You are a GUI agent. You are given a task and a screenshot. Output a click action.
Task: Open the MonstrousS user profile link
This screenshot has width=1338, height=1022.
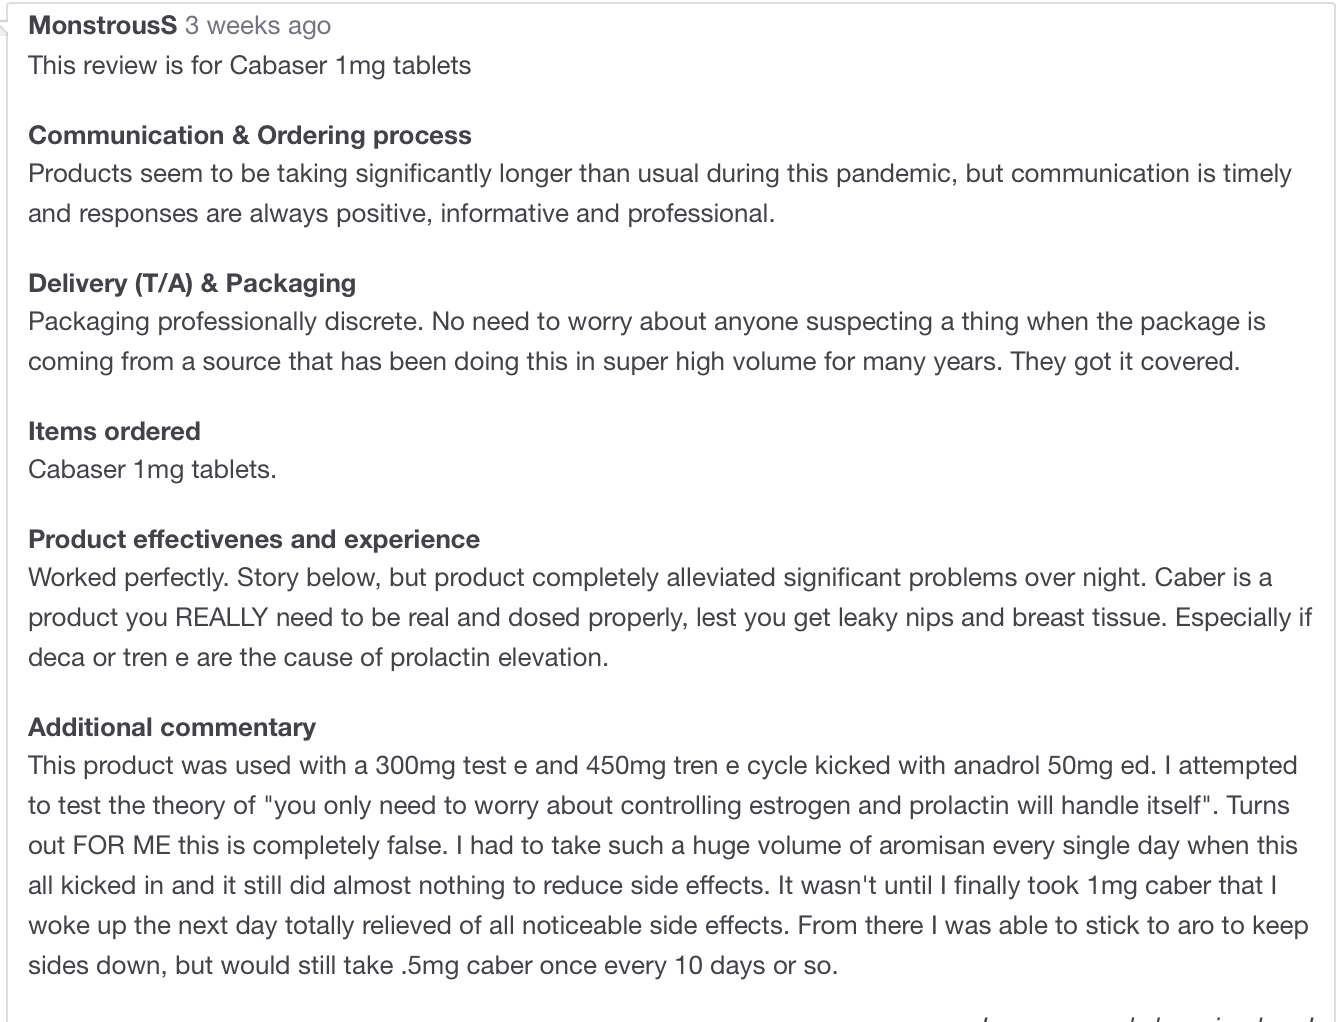[102, 26]
